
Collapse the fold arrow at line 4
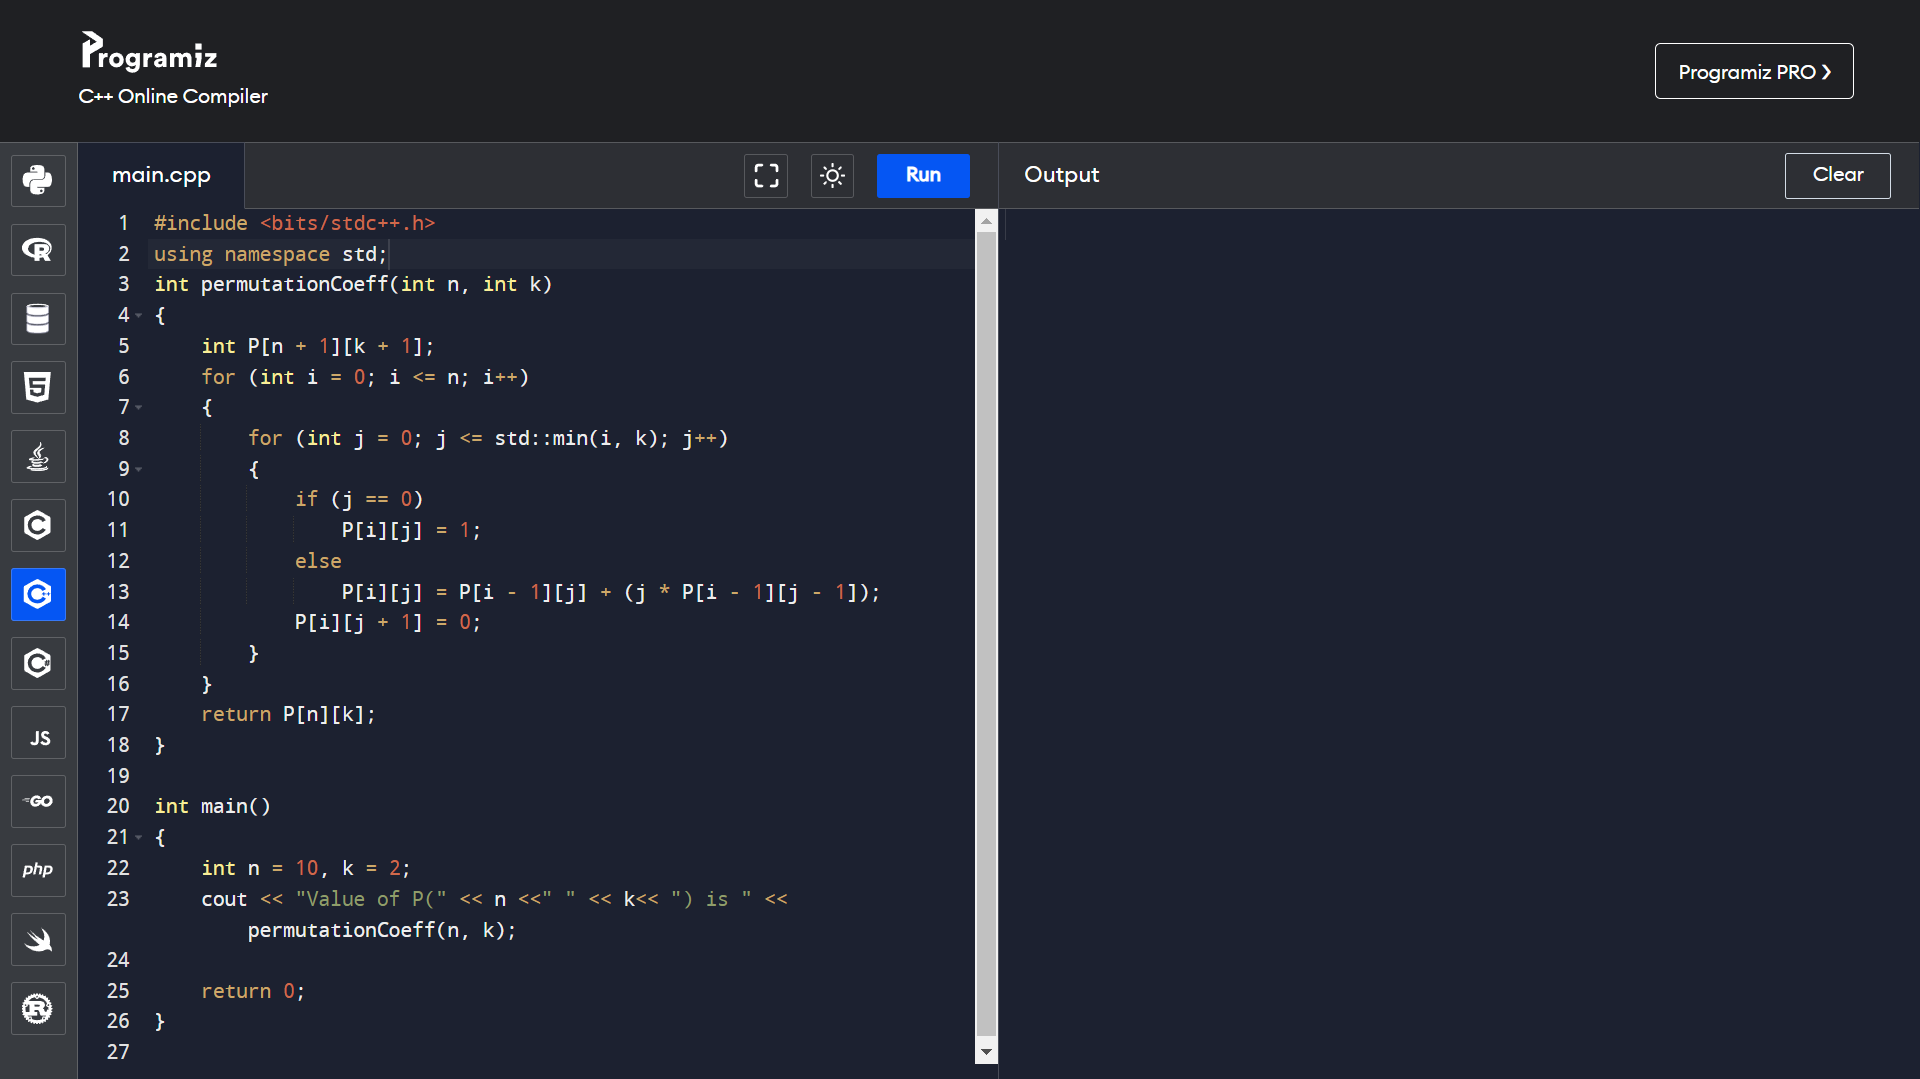(x=139, y=316)
